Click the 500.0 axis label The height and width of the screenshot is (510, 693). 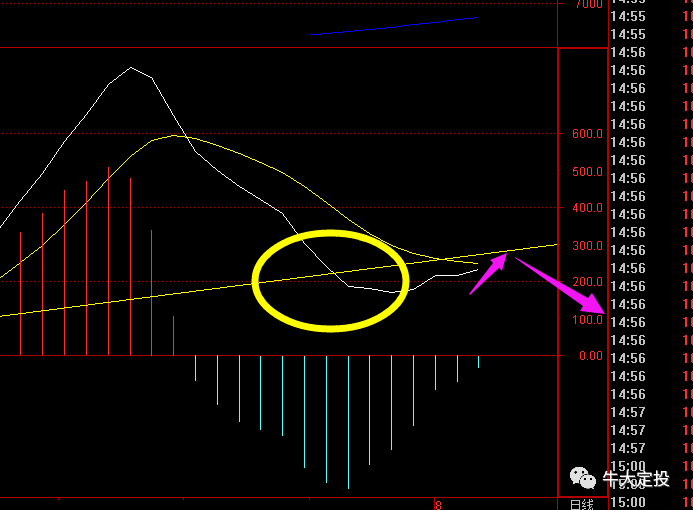587,171
